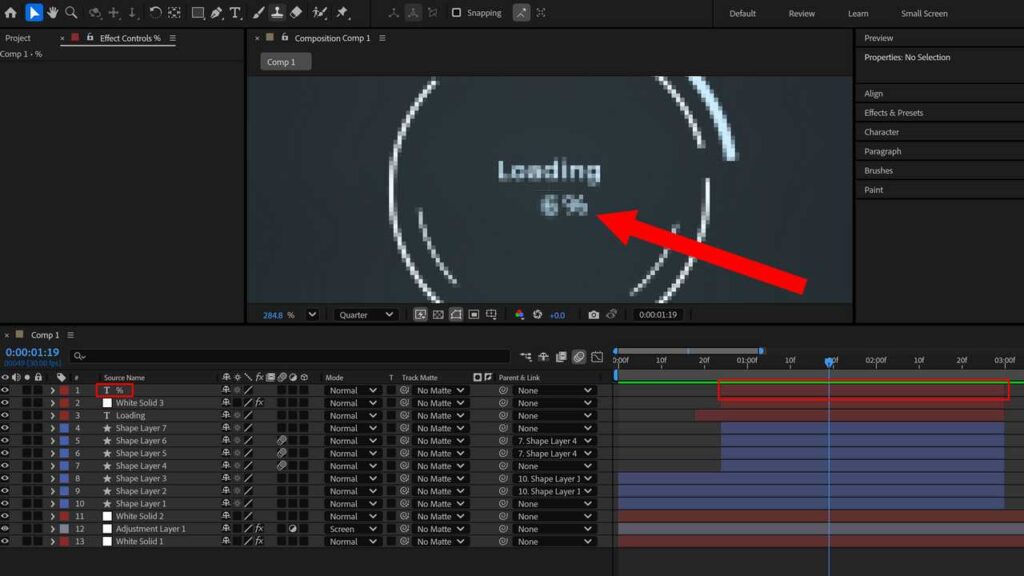Switch to the Project tab
The height and width of the screenshot is (576, 1024).
click(18, 38)
